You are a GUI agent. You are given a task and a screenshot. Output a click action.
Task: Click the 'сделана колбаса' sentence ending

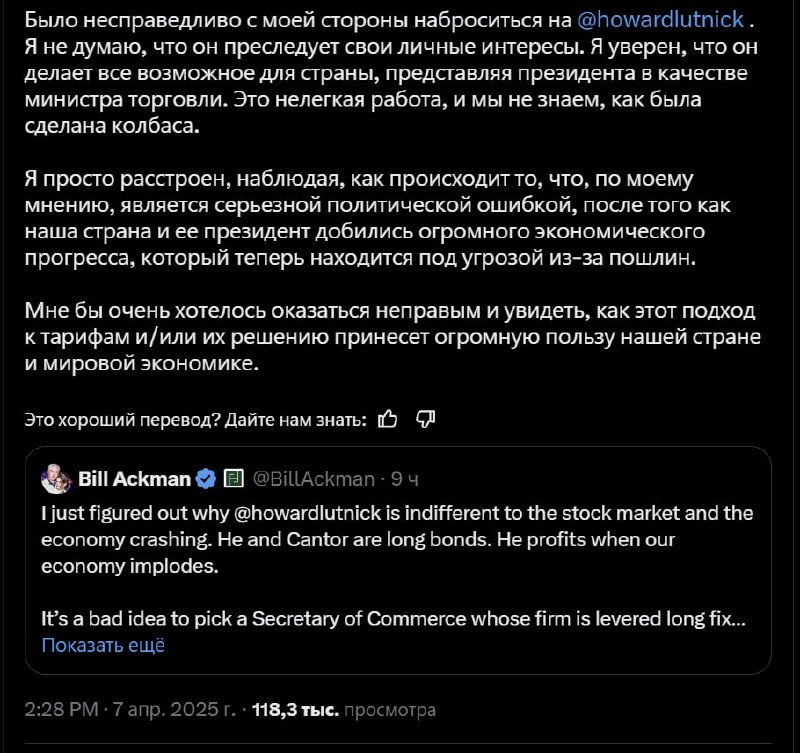coord(112,126)
